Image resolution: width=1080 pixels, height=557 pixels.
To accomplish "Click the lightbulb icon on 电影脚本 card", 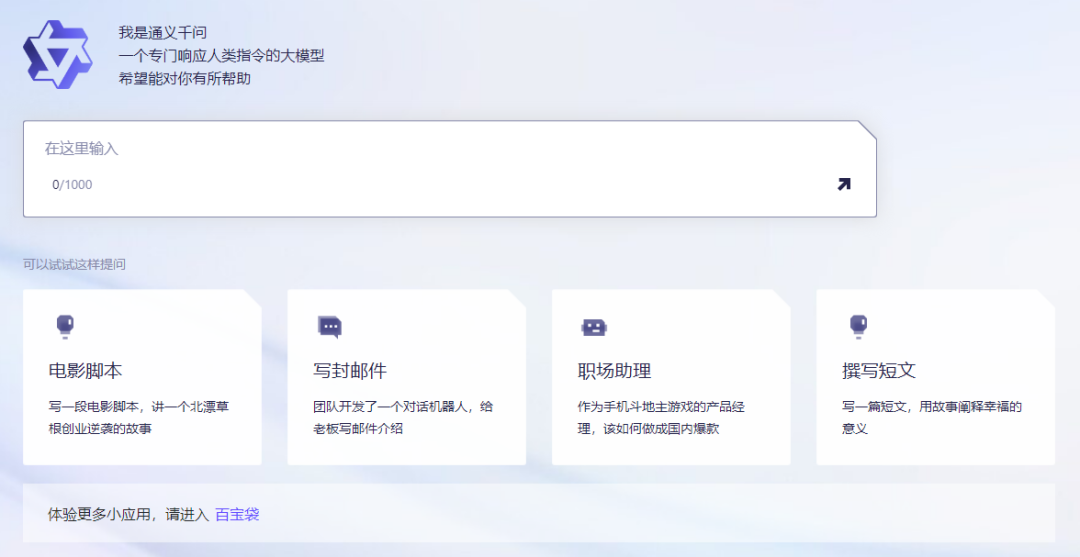I will tap(65, 325).
